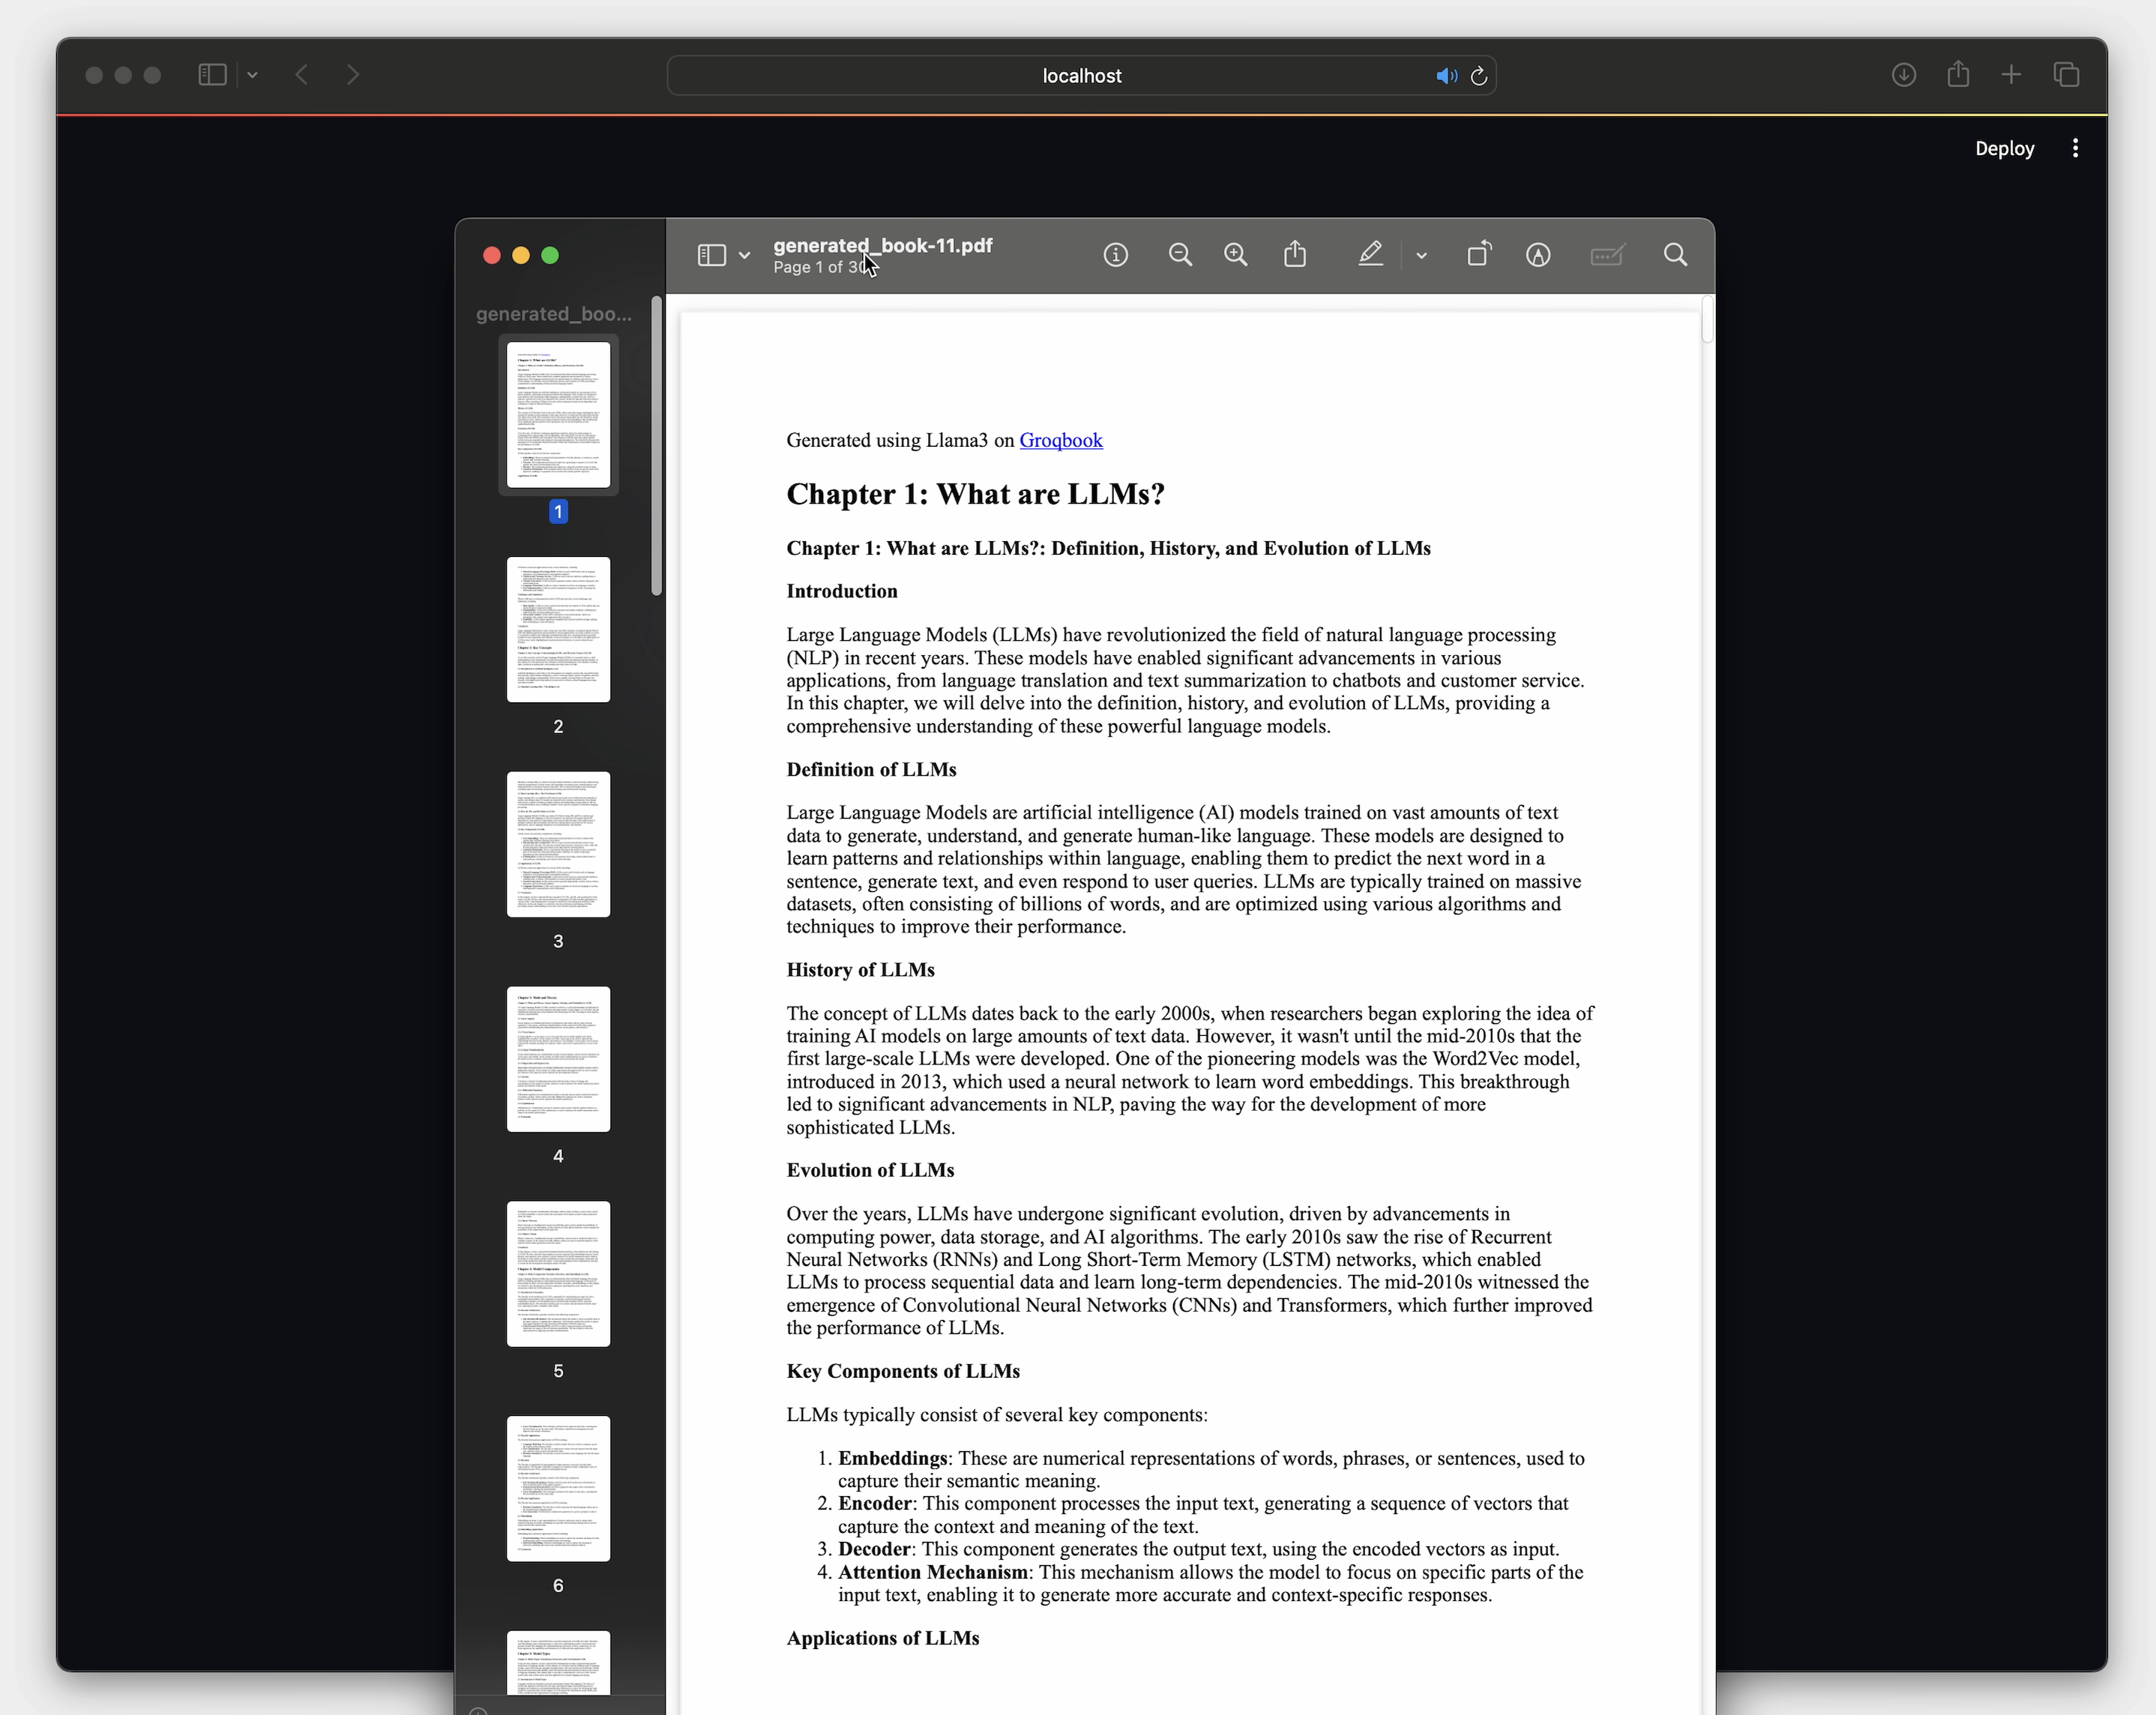Open the search field magnifier in Preview
The image size is (2156, 1715).
pyautogui.click(x=1675, y=255)
